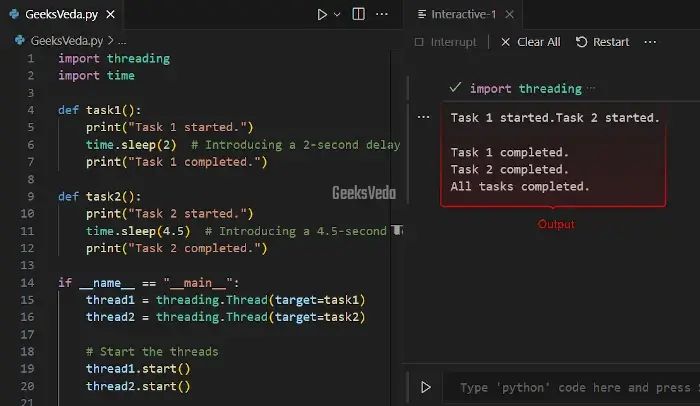700x406 pixels.
Task: Expand collapsed 'import threading' cell ellipsis
Action: 592,88
